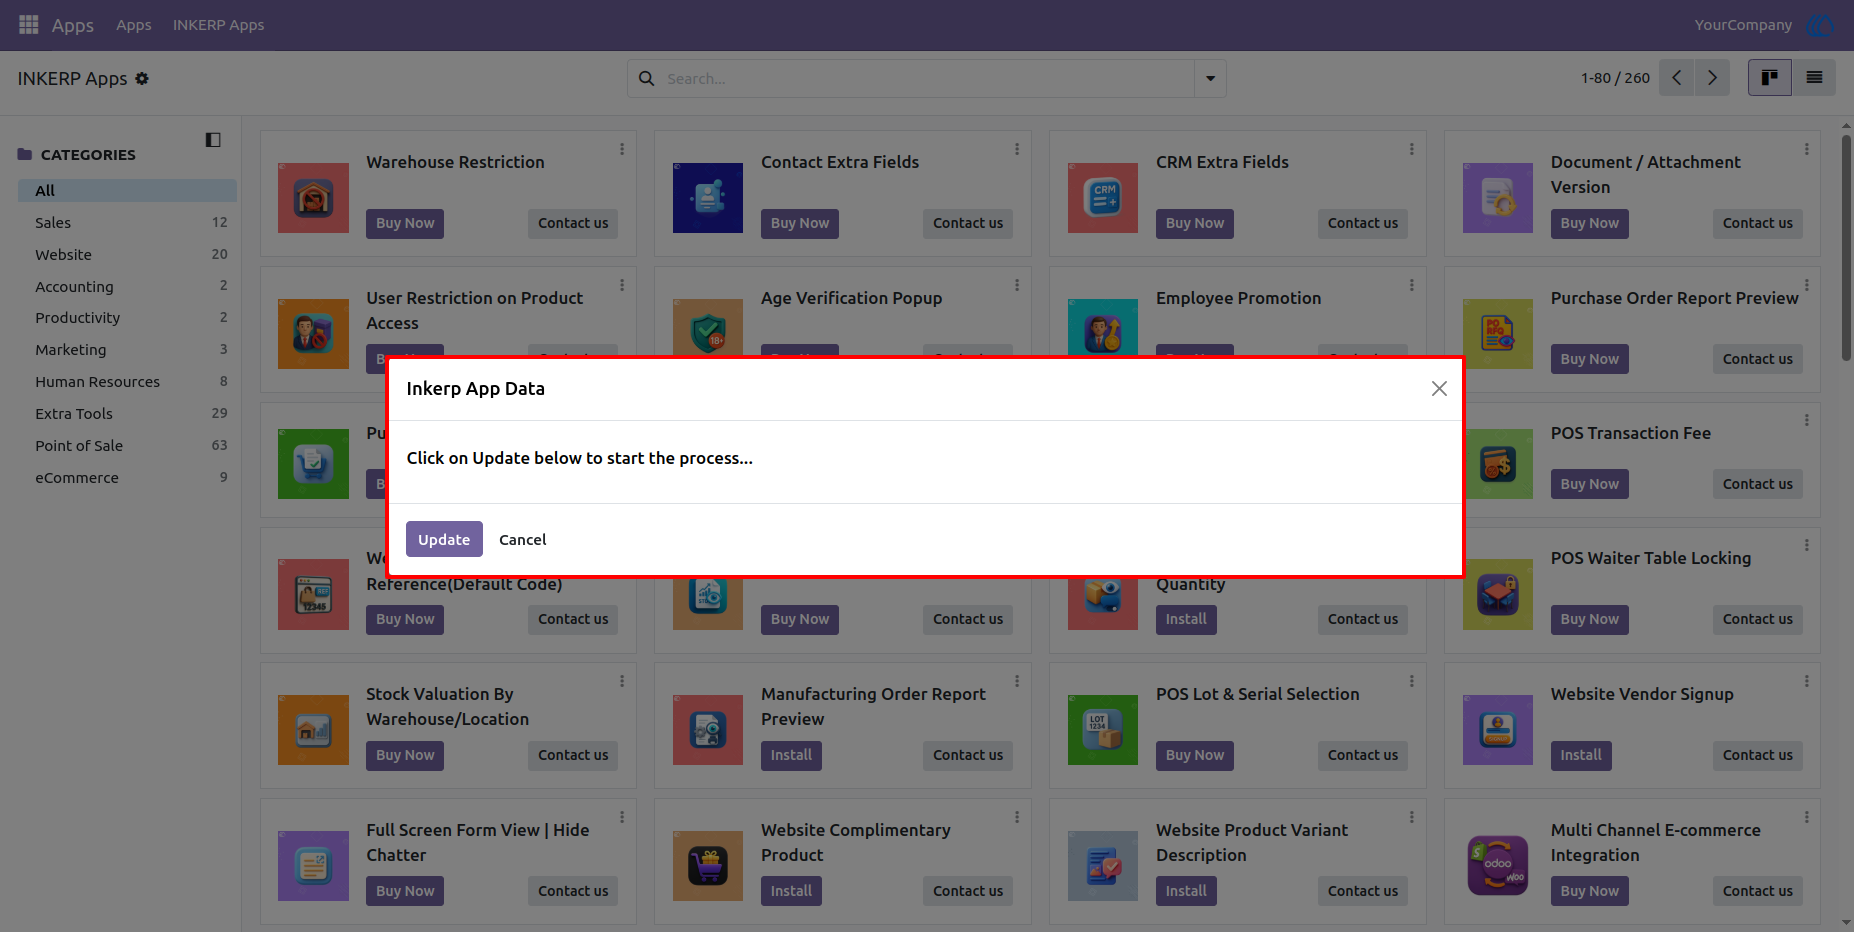Filter by eCommerce category
Screen dimensions: 1854x932
(x=127, y=478)
